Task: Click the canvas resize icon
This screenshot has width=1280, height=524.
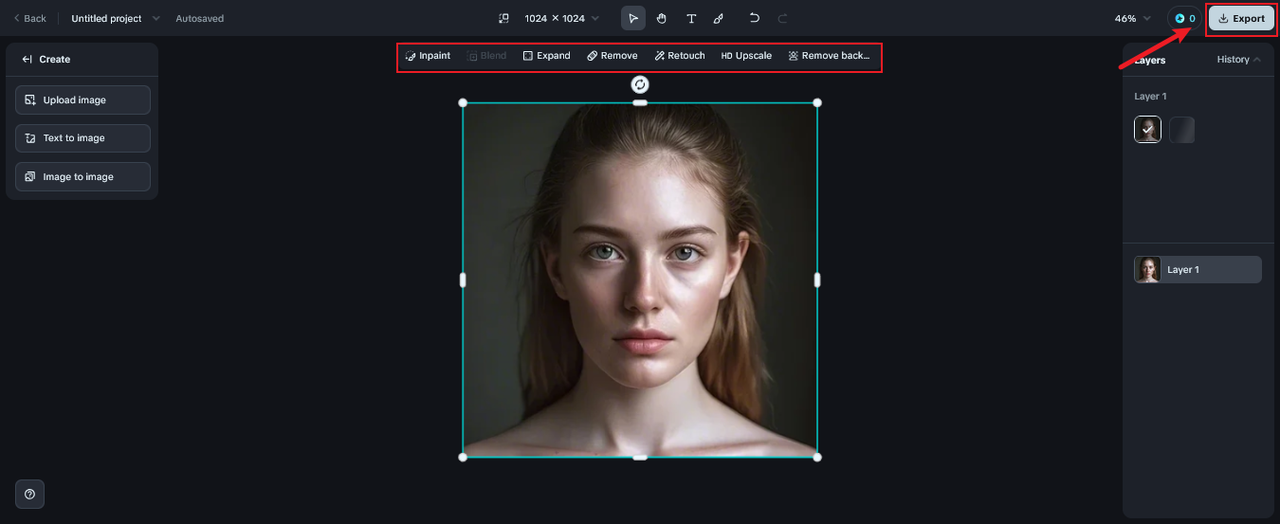Action: [504, 18]
